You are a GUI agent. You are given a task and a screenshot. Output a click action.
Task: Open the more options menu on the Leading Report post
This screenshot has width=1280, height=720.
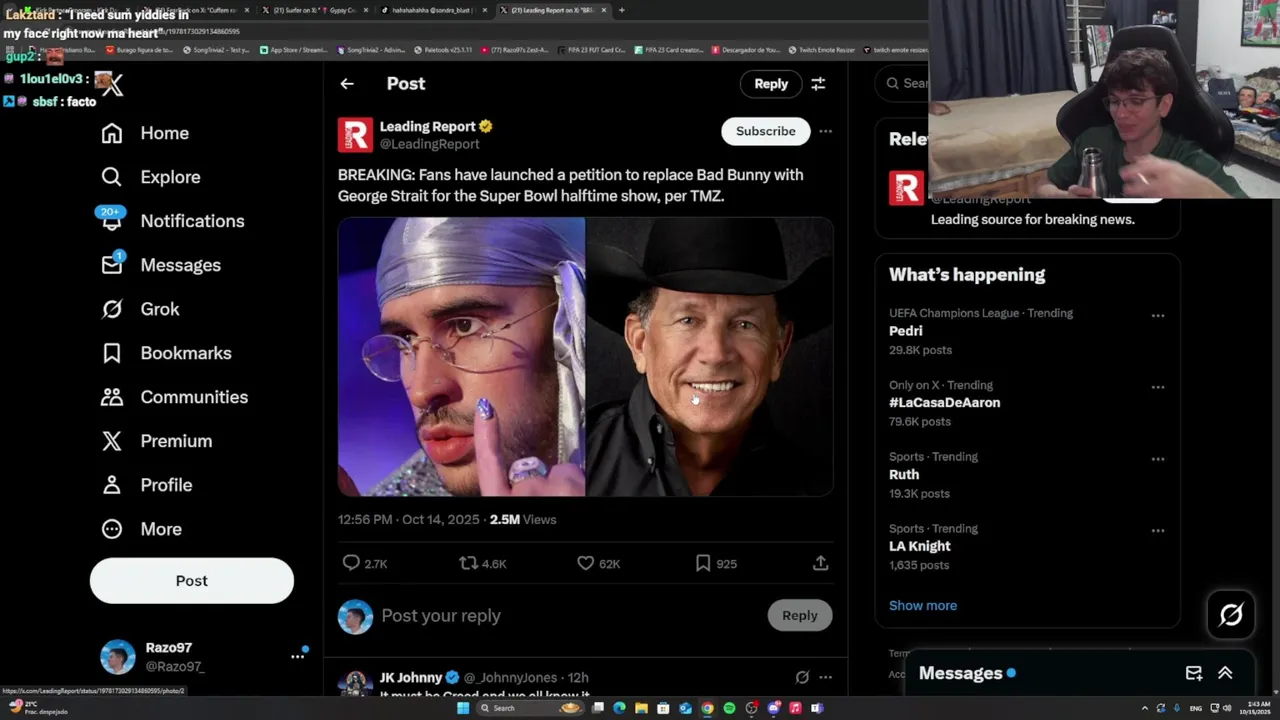(825, 131)
